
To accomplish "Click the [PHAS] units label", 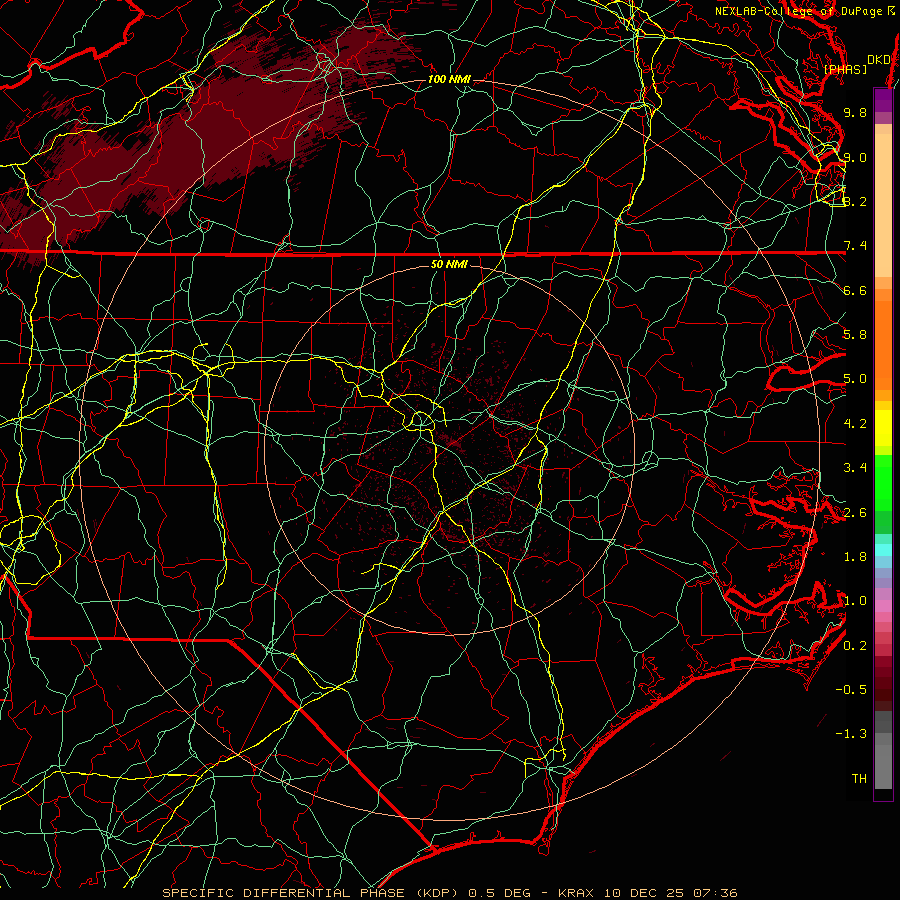I will 845,70.
